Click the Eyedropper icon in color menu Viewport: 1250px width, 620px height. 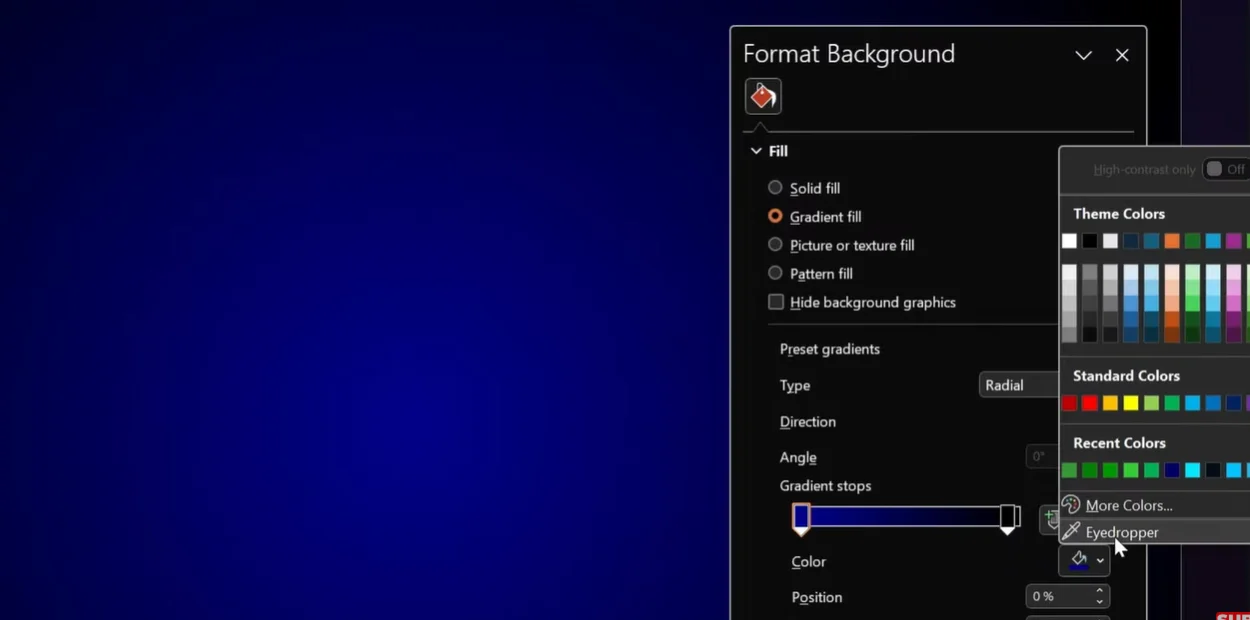pyautogui.click(x=1071, y=532)
